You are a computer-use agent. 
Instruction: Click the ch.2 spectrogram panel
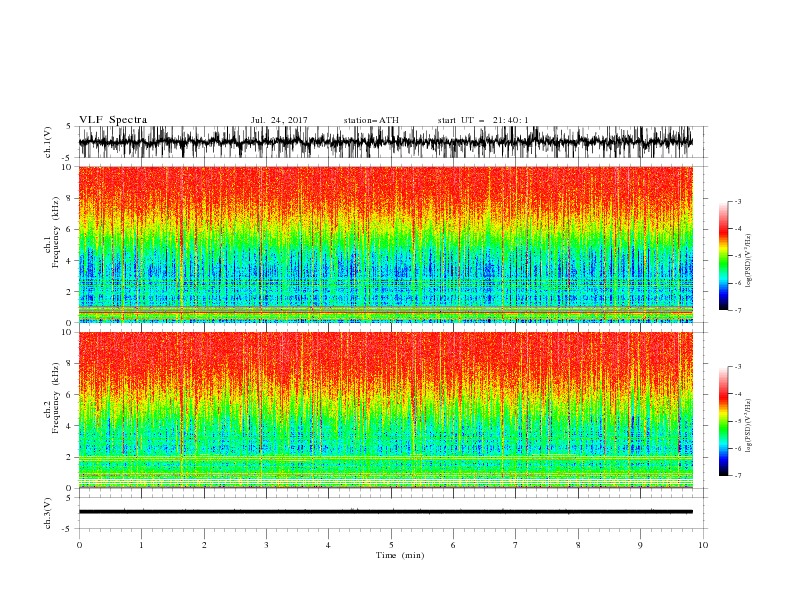pyautogui.click(x=386, y=410)
